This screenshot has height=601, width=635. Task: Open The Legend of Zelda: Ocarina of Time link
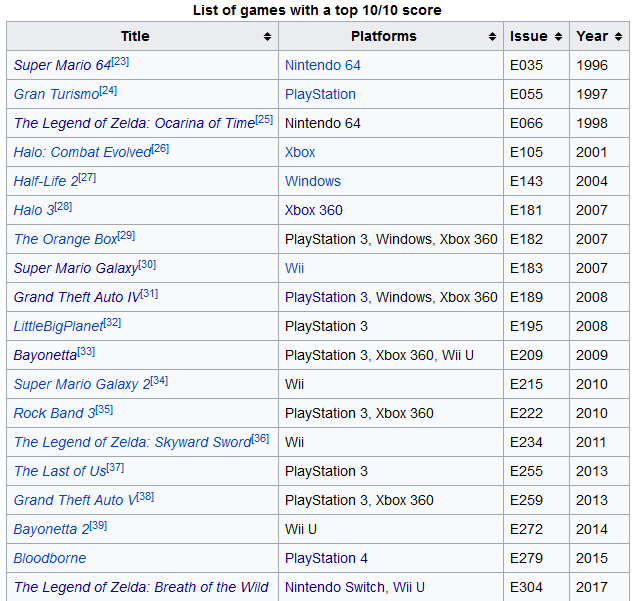pos(134,123)
